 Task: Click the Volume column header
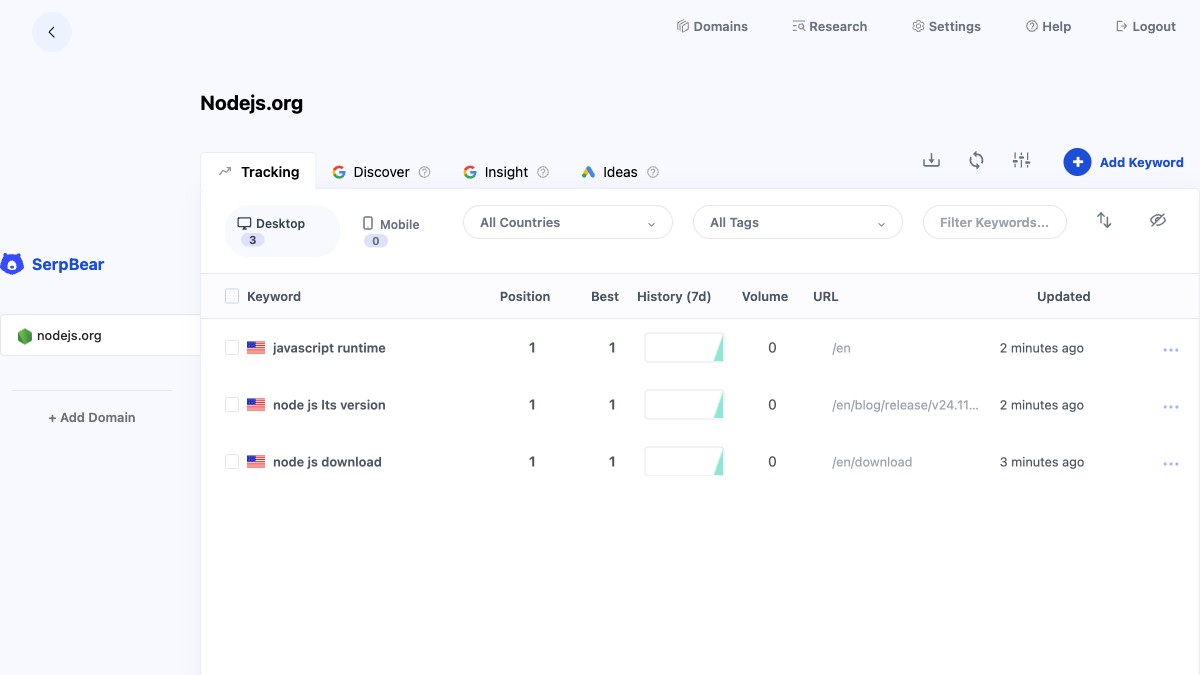point(765,296)
